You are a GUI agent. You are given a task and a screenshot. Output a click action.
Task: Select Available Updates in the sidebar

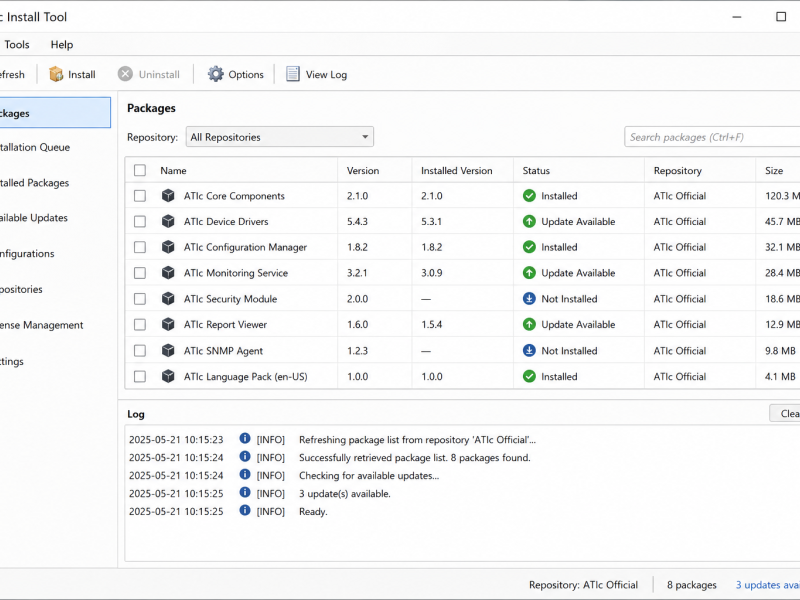click(x=33, y=218)
